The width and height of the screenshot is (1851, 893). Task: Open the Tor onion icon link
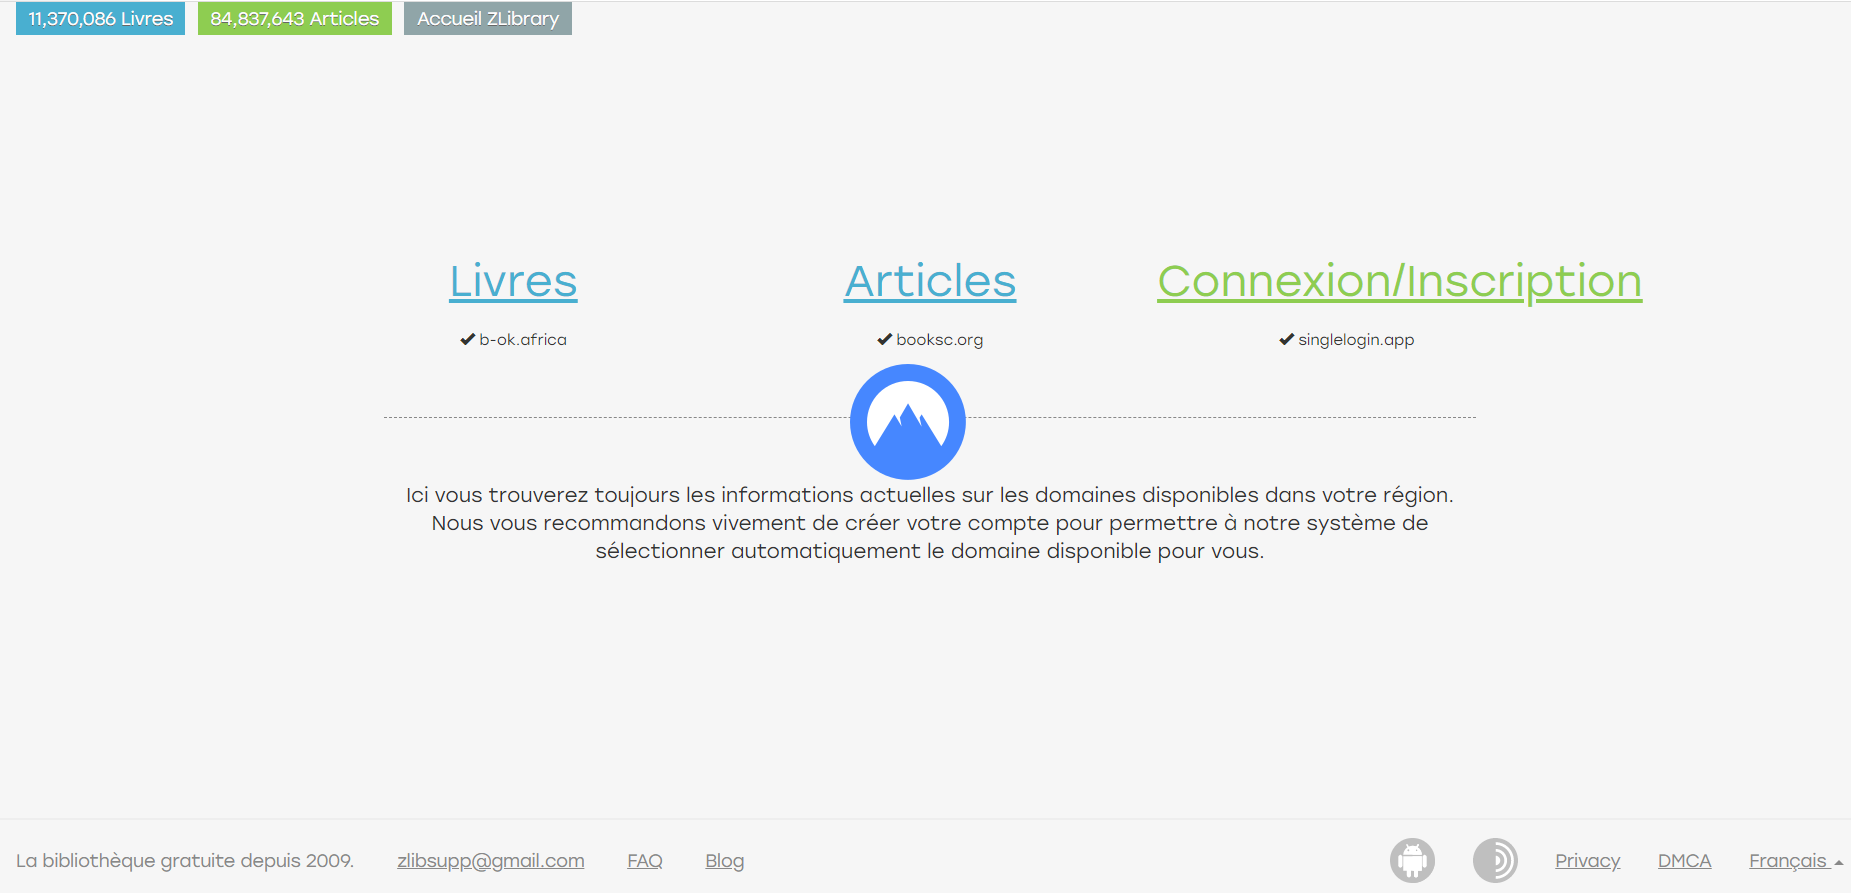pyautogui.click(x=1495, y=860)
